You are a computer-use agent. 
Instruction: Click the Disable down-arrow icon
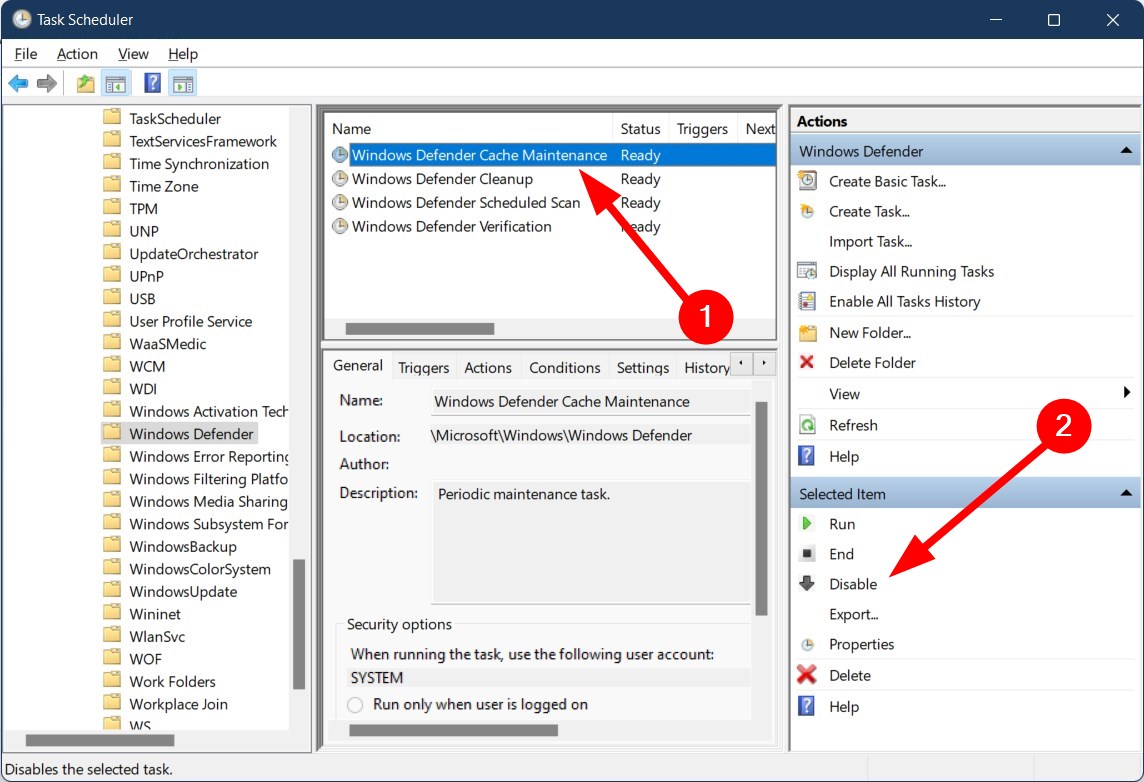807,584
